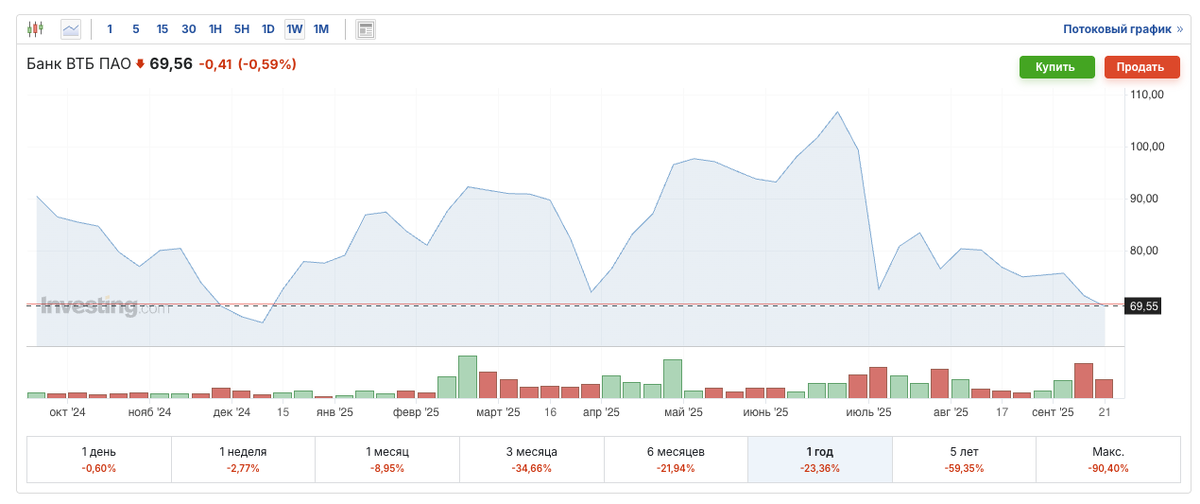This screenshot has width=1200, height=504.
Task: Click the май '25 date label
Action: click(x=683, y=412)
